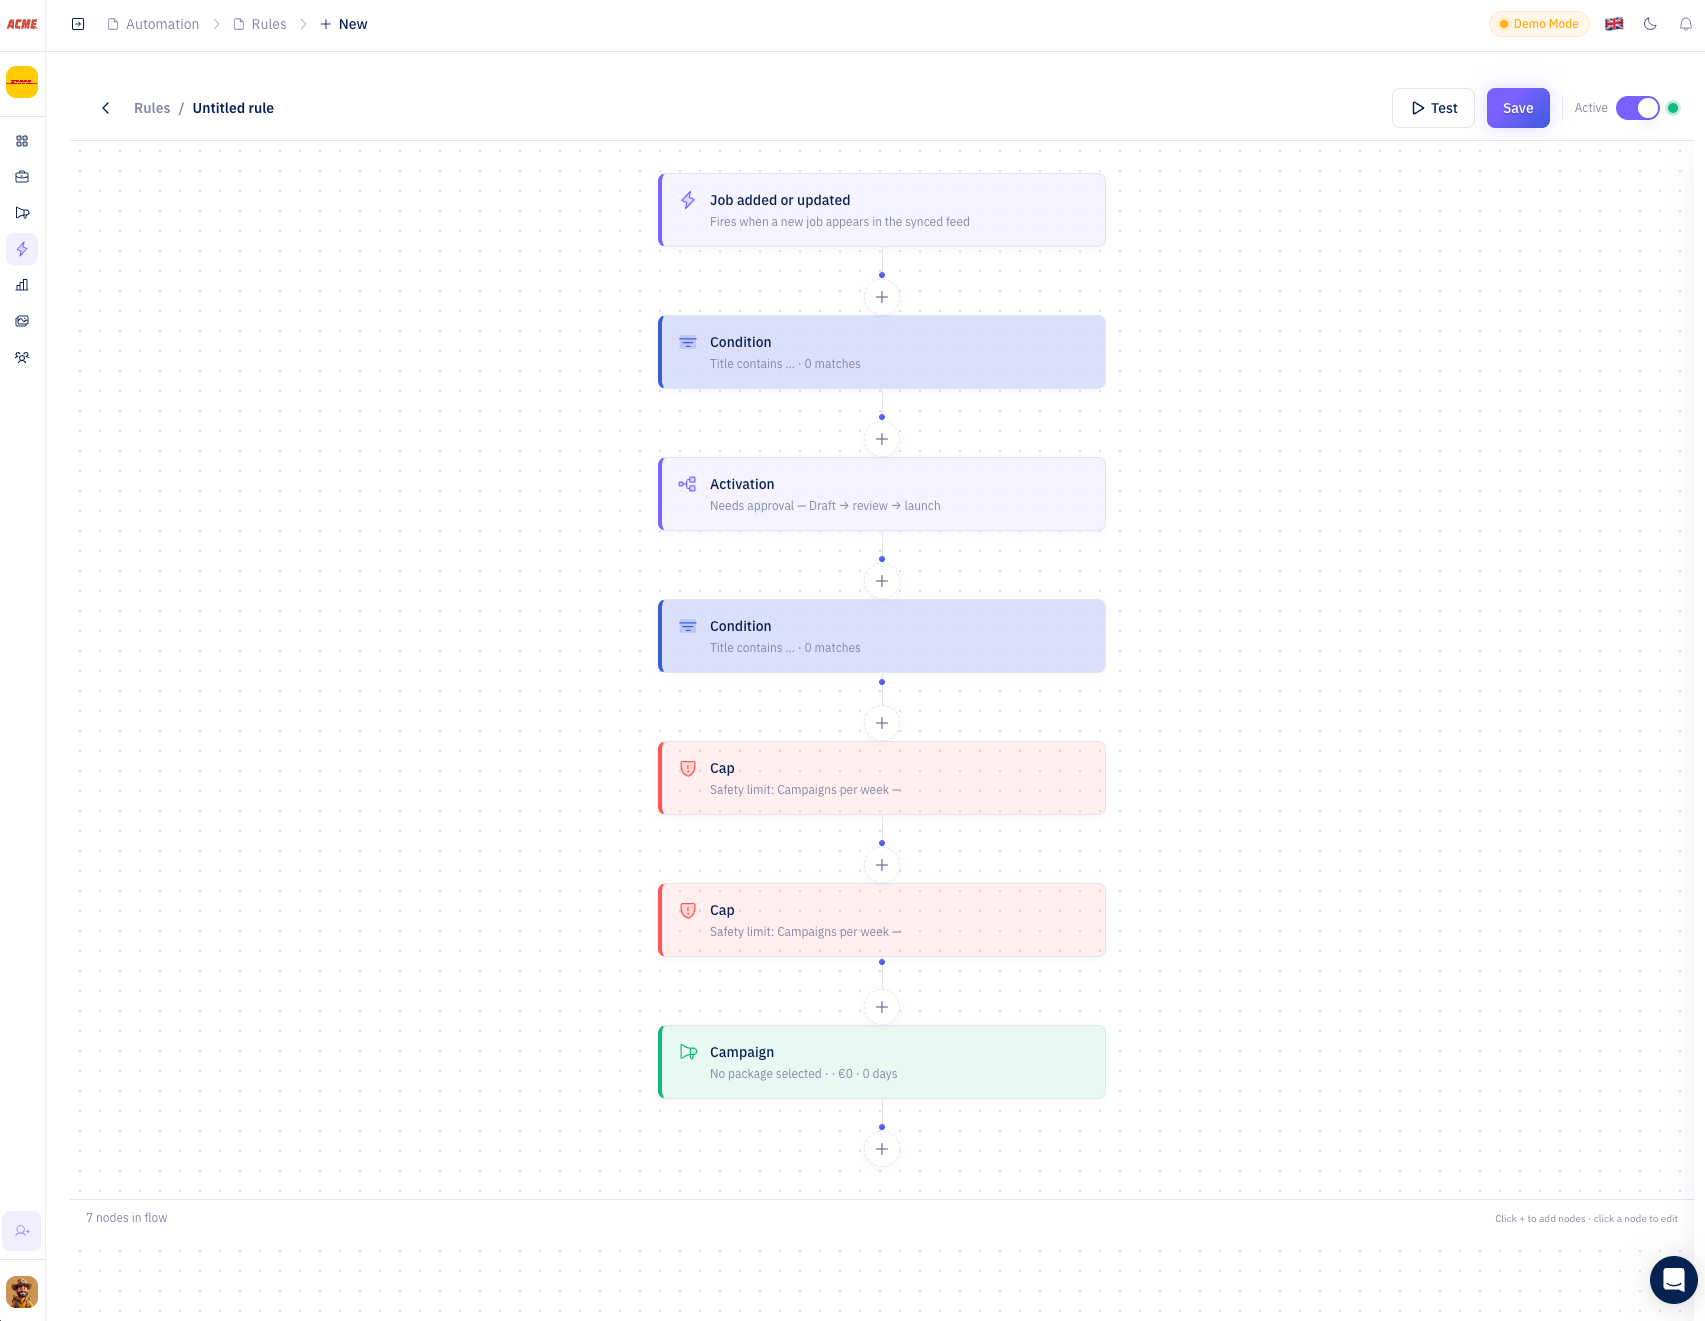Open the Job added or updated trigger node
This screenshot has height=1321, width=1705.
click(x=882, y=210)
